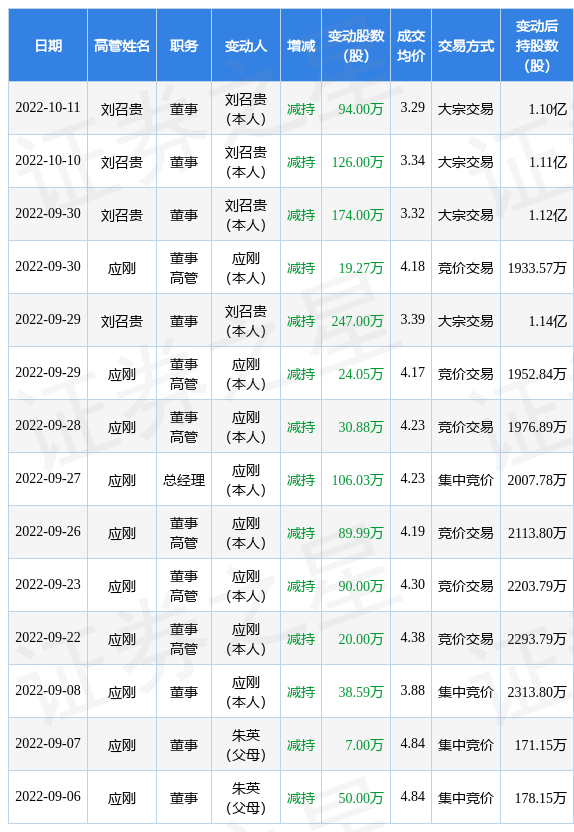
Task: Select the 4.38 average price cell
Action: (x=413, y=637)
